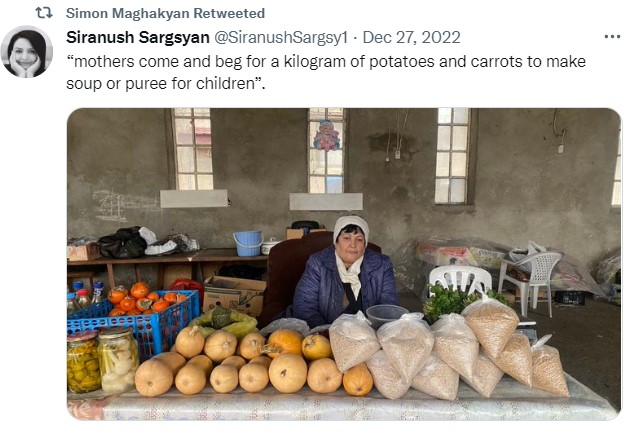The image size is (632, 434).
Task: Click the ellipsis icon right of the date
Action: [612, 37]
